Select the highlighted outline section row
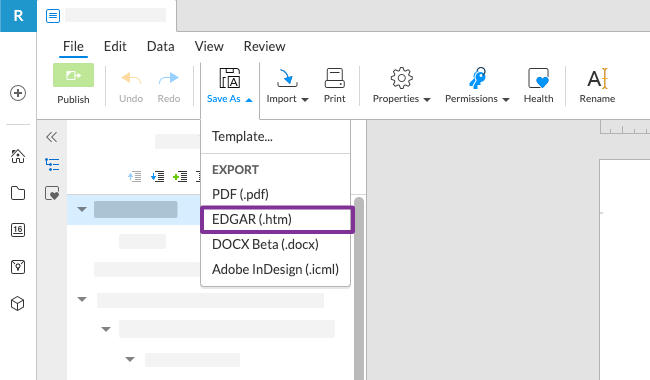Viewport: 650px width, 380px height. (x=133, y=210)
